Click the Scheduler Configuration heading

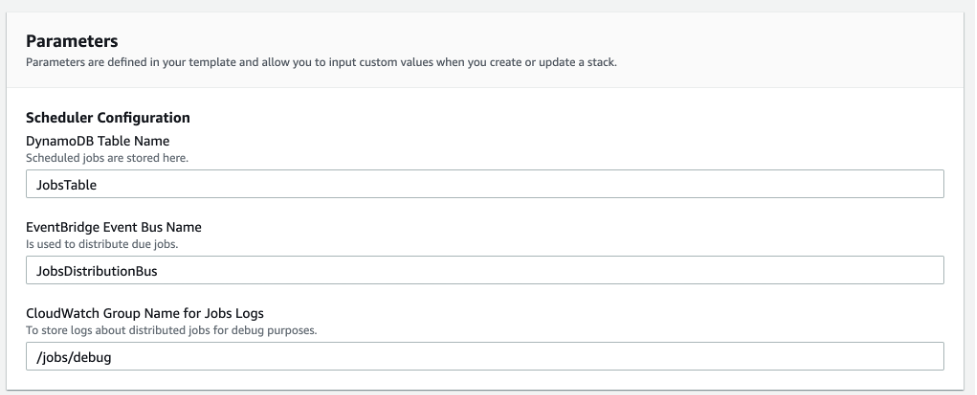108,117
